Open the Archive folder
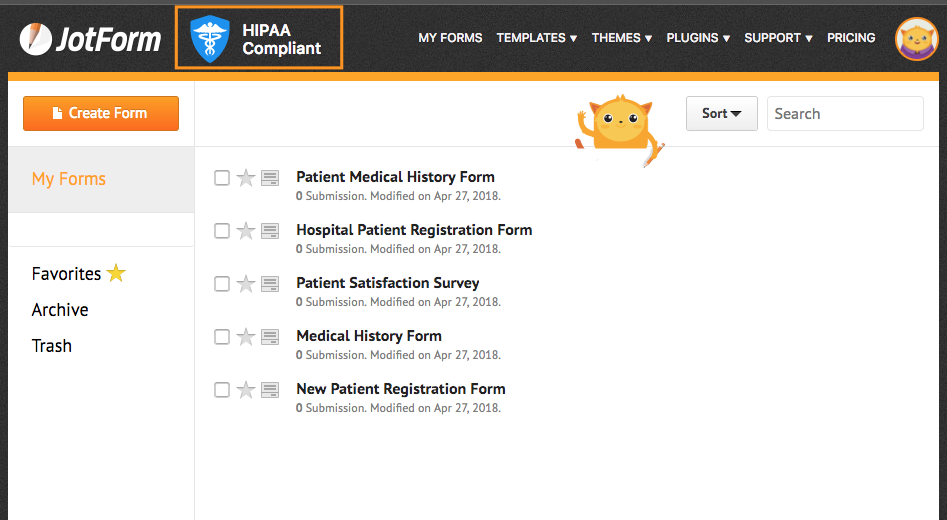 [x=60, y=310]
